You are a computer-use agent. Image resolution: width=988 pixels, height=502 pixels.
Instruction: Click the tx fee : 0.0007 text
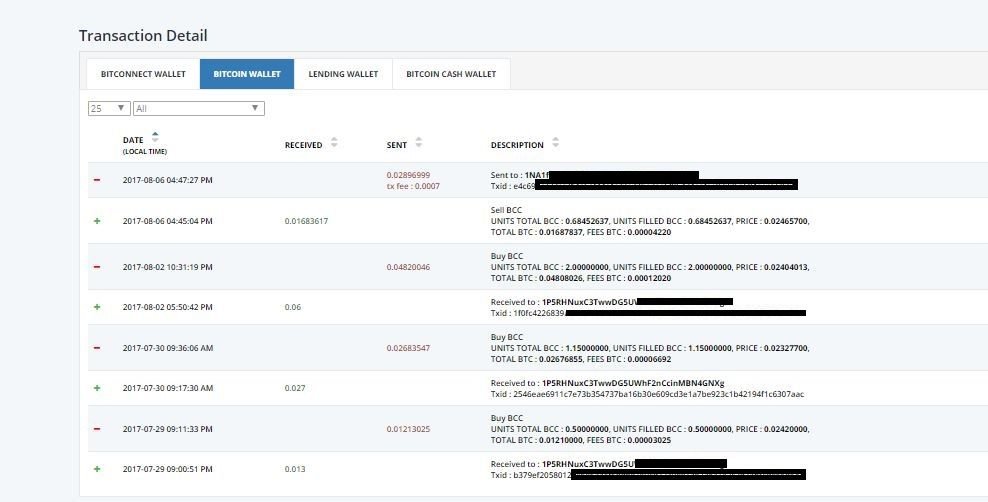coord(413,186)
